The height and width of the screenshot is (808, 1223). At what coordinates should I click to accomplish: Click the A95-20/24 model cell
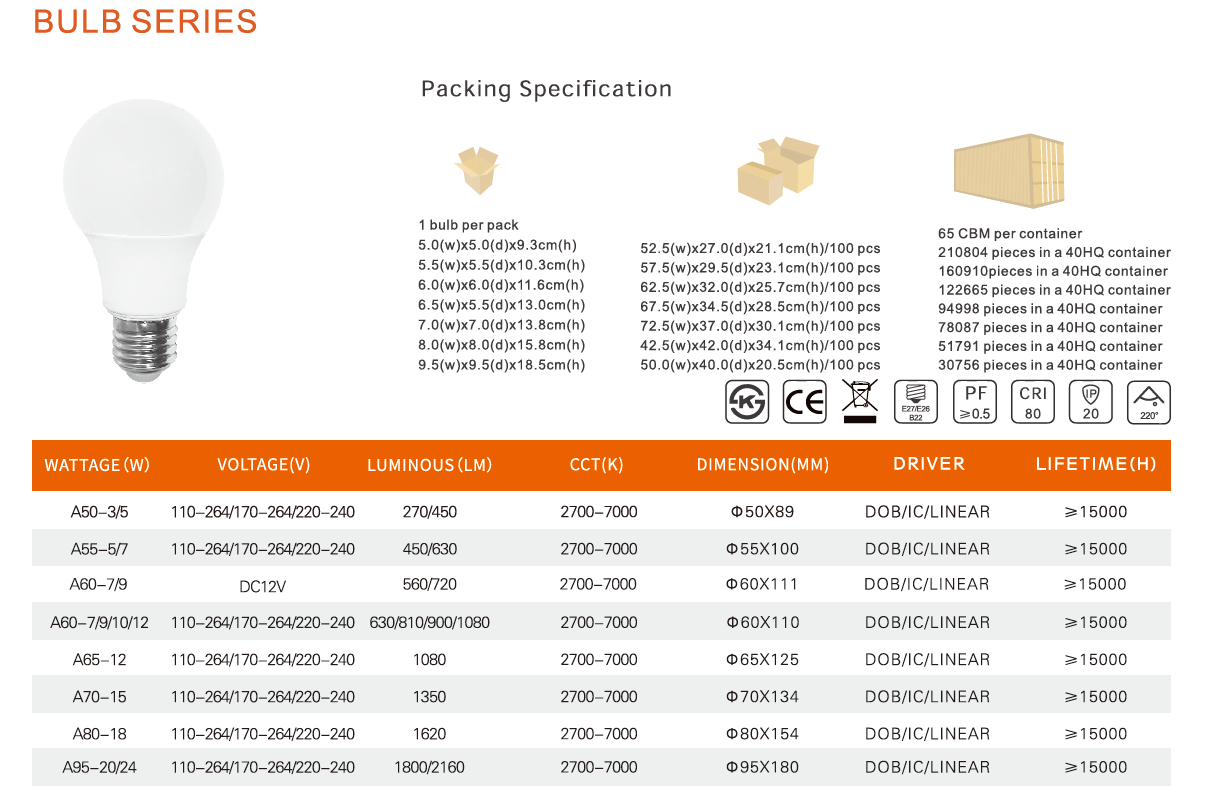click(99, 767)
